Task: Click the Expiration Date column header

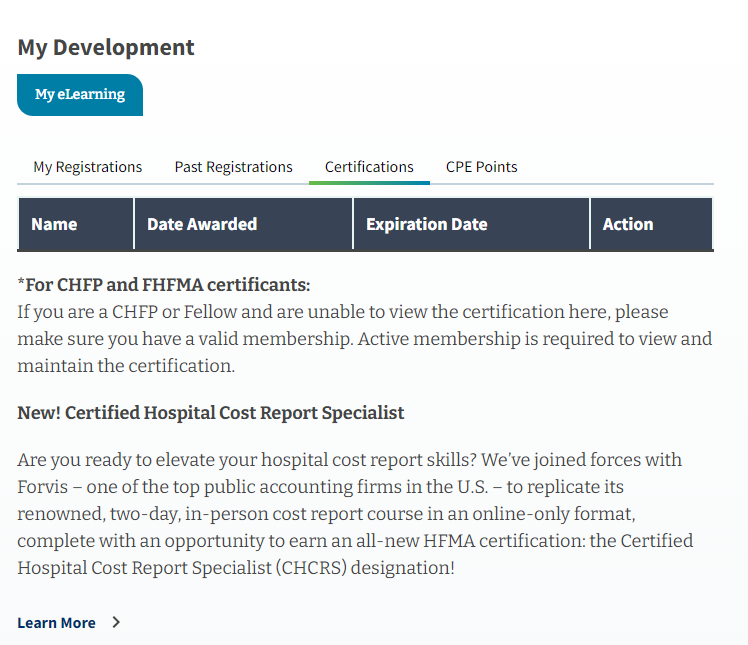Action: (x=427, y=224)
